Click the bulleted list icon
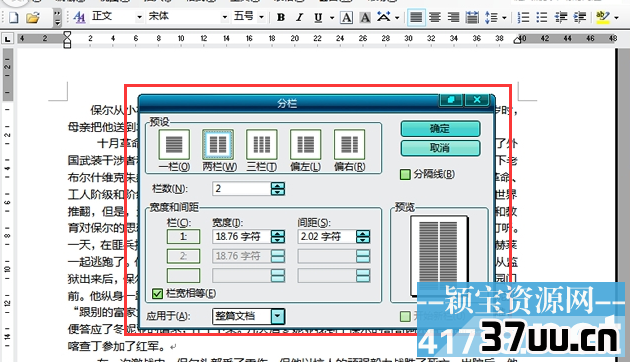Viewport: 630px width, 362px height. [x=542, y=17]
